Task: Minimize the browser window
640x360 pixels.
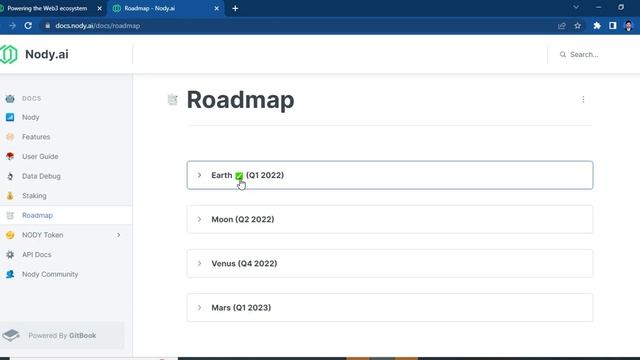Action: 598,7
